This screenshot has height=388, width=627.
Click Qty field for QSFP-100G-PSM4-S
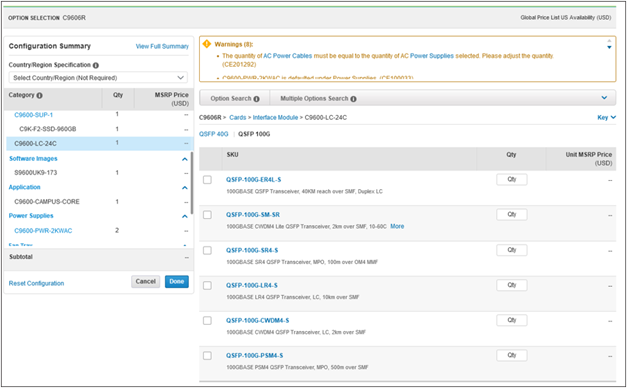512,356
